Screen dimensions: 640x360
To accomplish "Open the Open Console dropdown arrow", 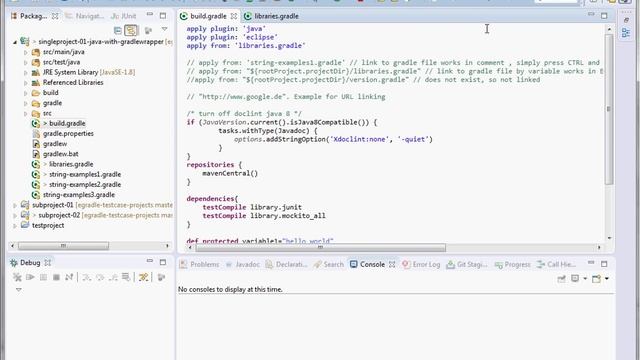I will coord(607,279).
